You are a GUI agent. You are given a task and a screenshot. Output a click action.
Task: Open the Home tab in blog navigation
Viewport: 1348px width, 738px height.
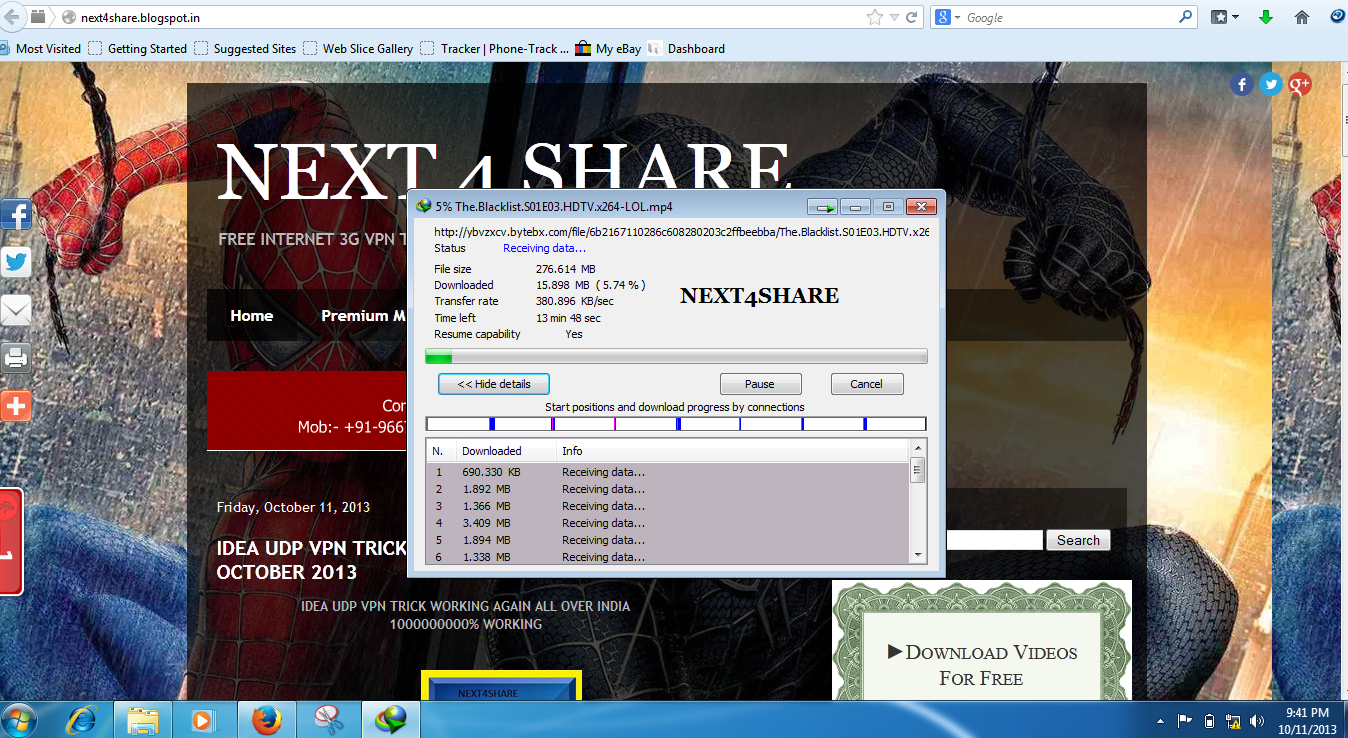251,315
